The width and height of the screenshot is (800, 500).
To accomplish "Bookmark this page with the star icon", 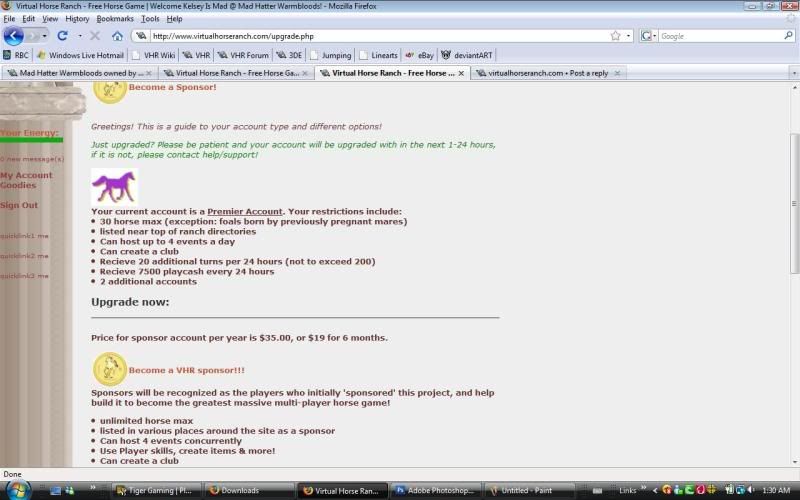I will (616, 36).
